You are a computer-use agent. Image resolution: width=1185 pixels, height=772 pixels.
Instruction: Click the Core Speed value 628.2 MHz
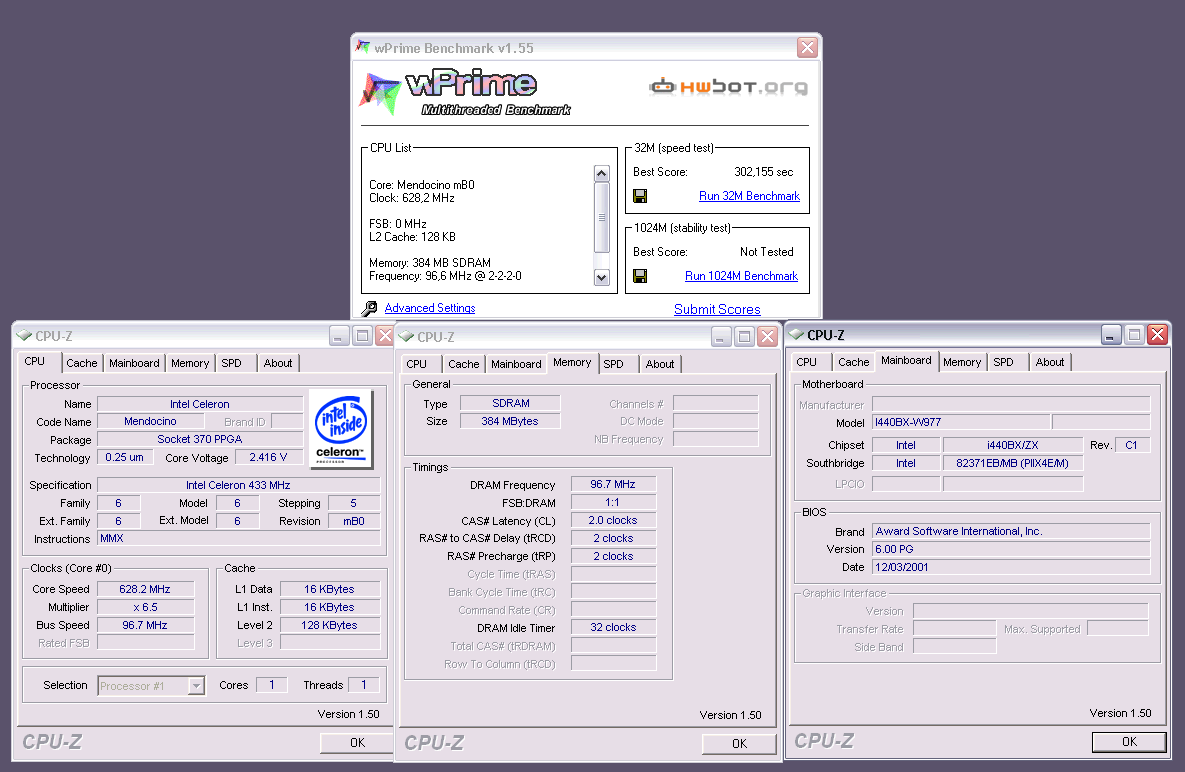pyautogui.click(x=145, y=589)
